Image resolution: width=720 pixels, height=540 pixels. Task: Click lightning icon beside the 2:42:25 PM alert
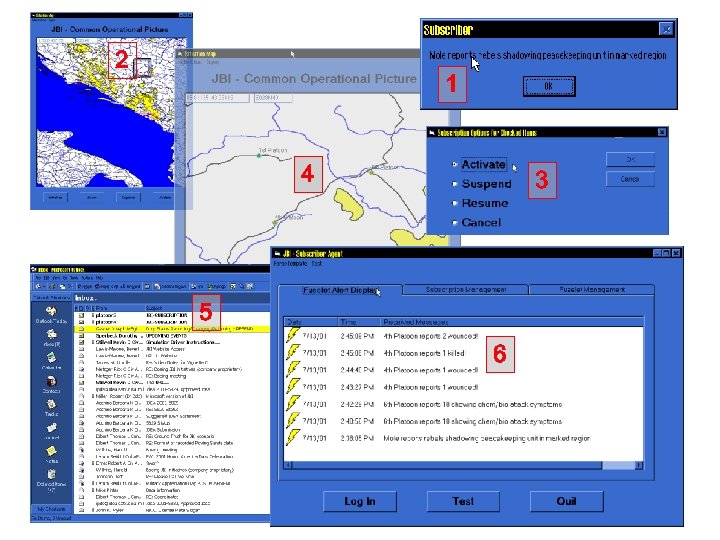pos(292,404)
